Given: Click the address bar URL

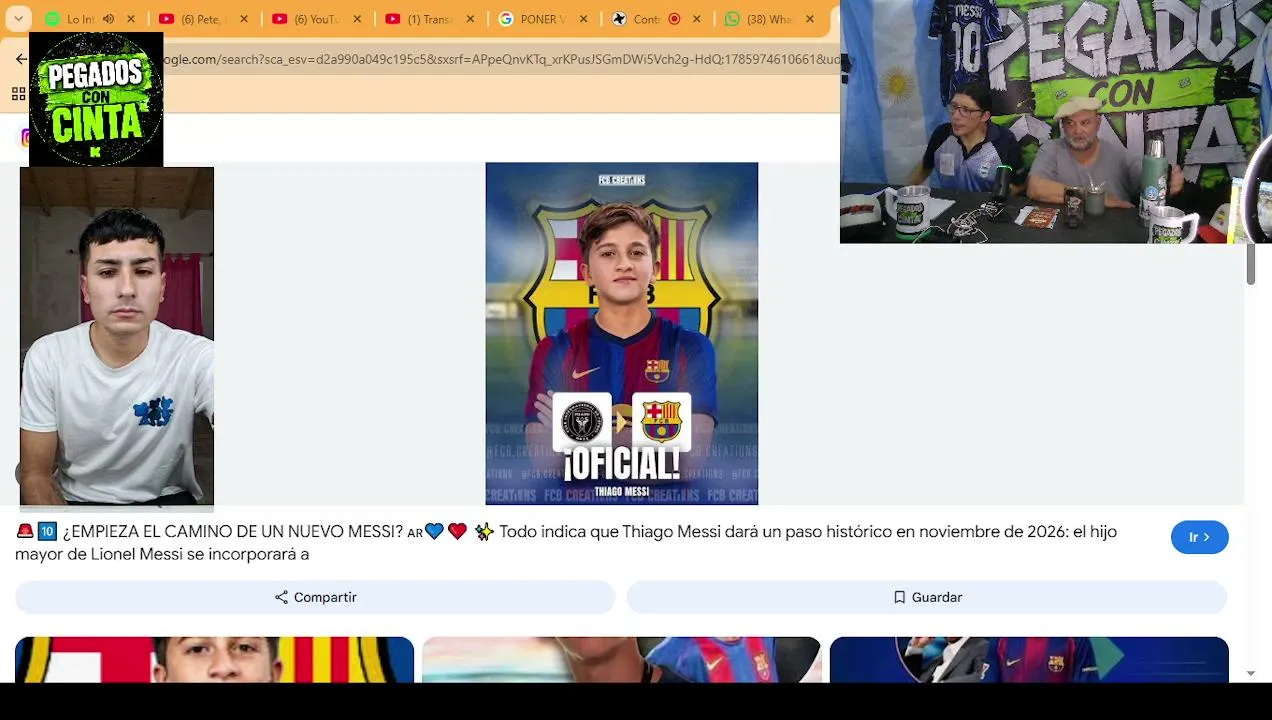Looking at the screenshot, I should click(500, 59).
